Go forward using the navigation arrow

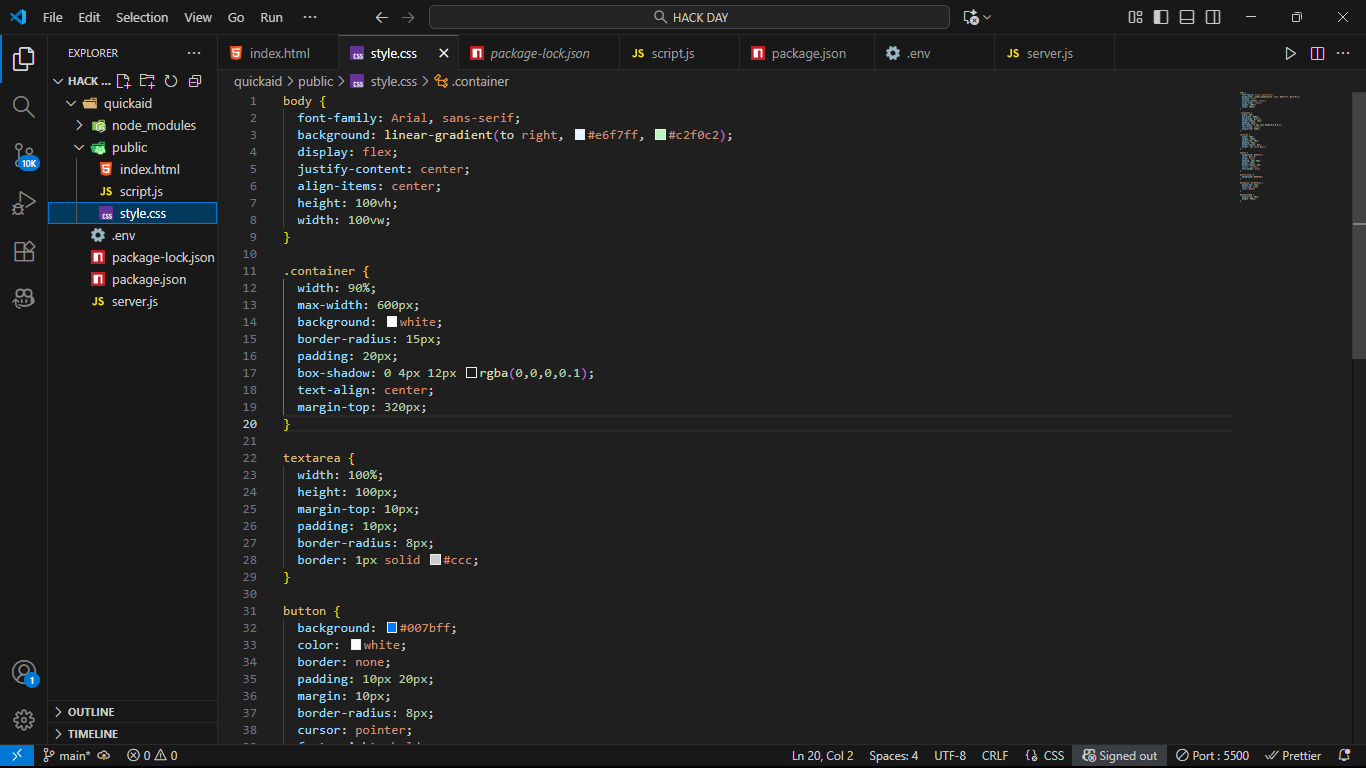click(407, 17)
